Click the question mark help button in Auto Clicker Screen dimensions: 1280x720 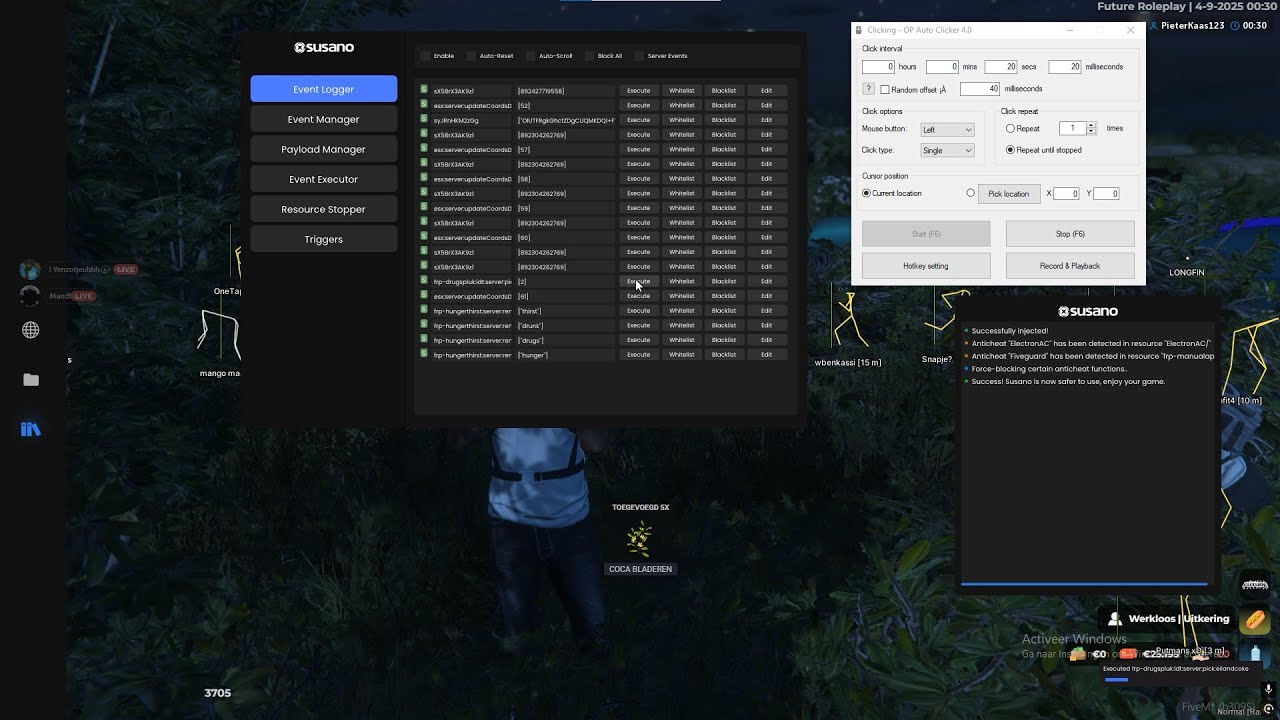(x=869, y=89)
